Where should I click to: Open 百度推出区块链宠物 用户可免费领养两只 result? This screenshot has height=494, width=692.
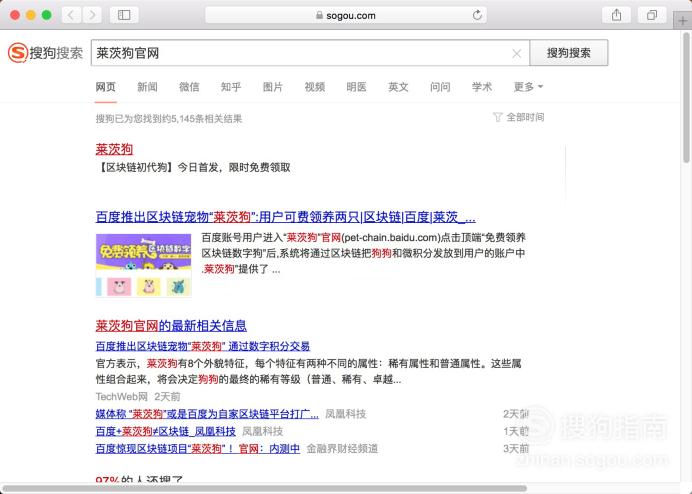(x=286, y=217)
